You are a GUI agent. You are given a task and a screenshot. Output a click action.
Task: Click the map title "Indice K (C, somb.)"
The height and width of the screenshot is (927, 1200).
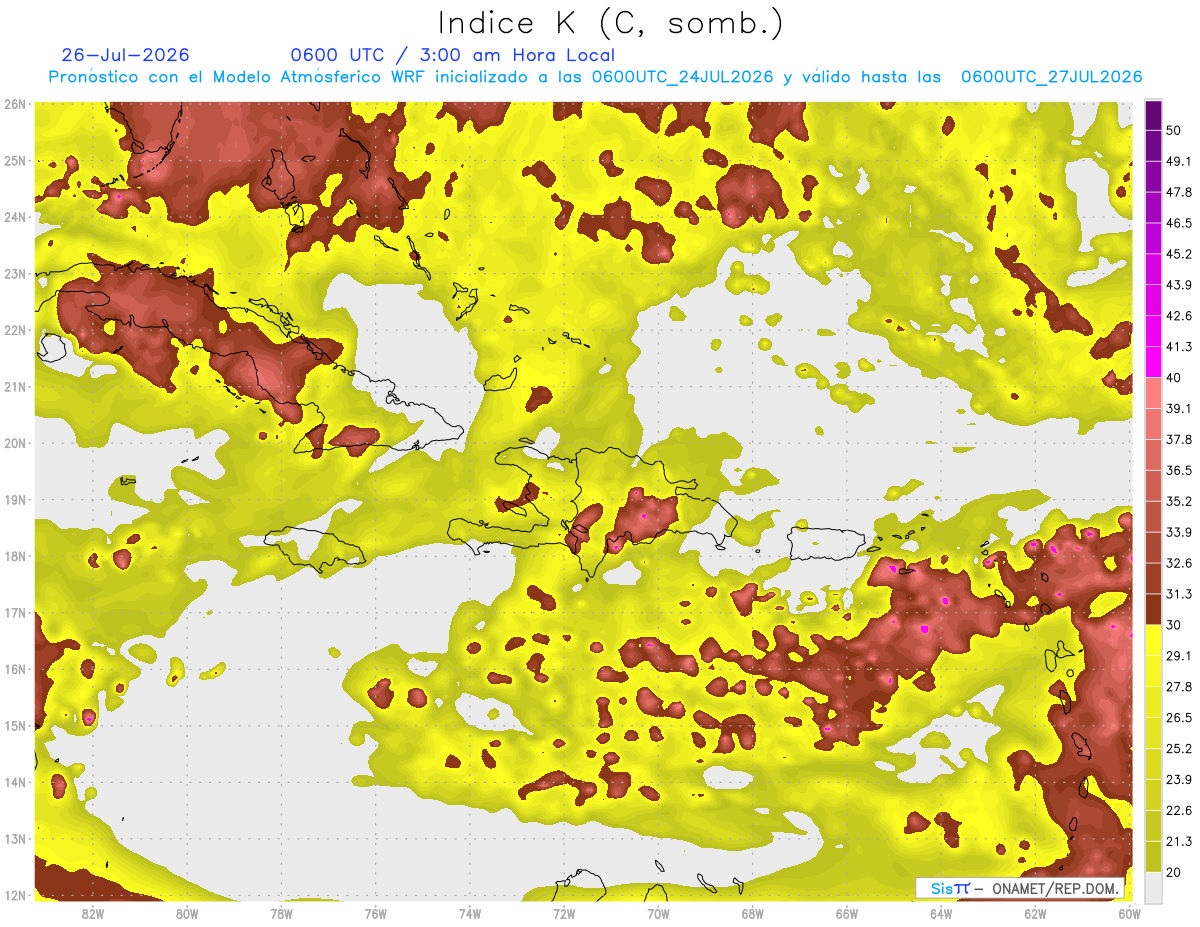pos(610,24)
